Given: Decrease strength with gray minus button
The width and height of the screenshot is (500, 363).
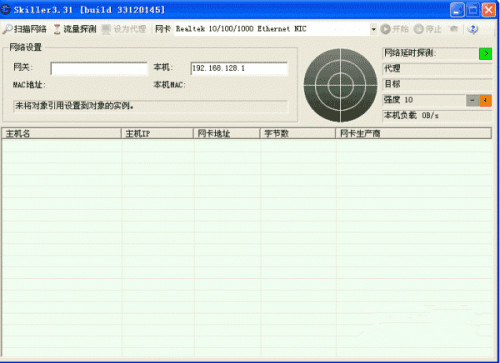Looking at the screenshot, I should pos(472,100).
